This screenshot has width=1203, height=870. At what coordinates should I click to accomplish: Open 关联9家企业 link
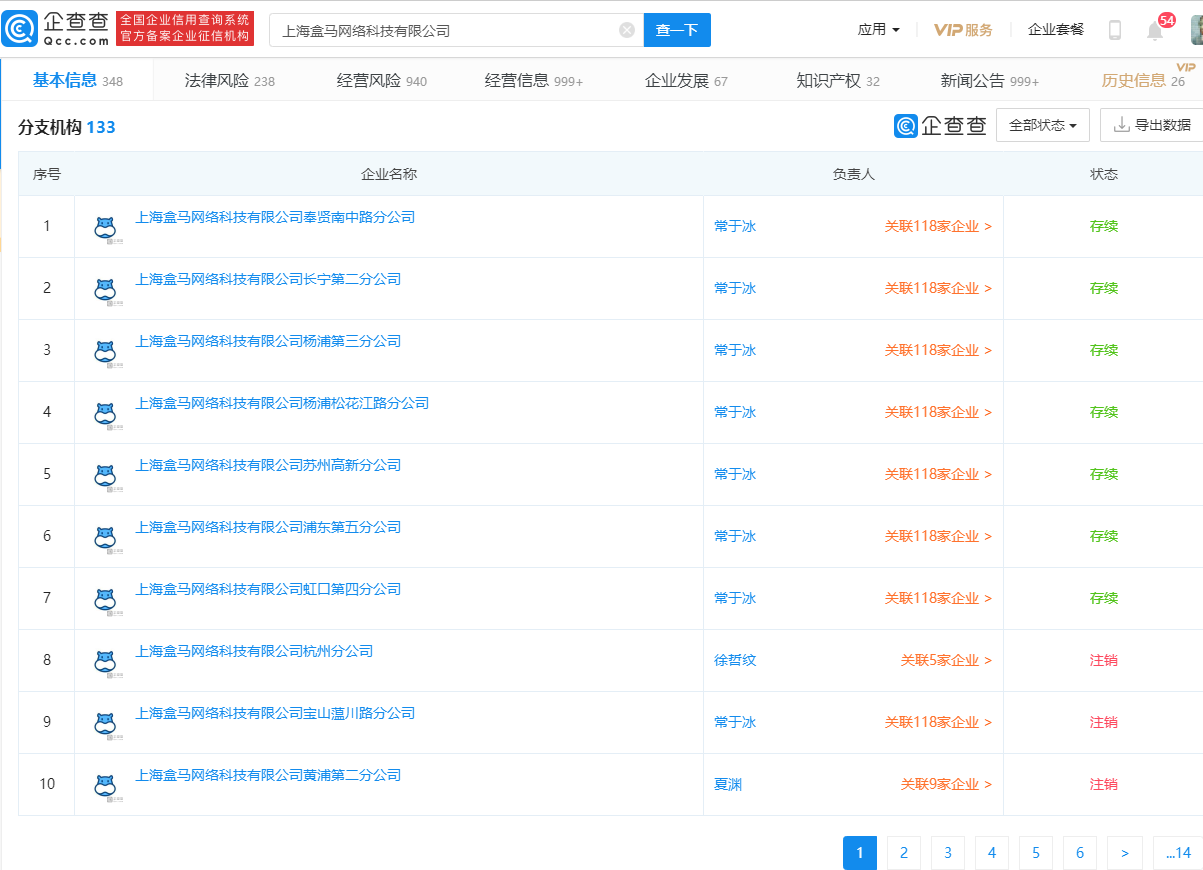[946, 784]
